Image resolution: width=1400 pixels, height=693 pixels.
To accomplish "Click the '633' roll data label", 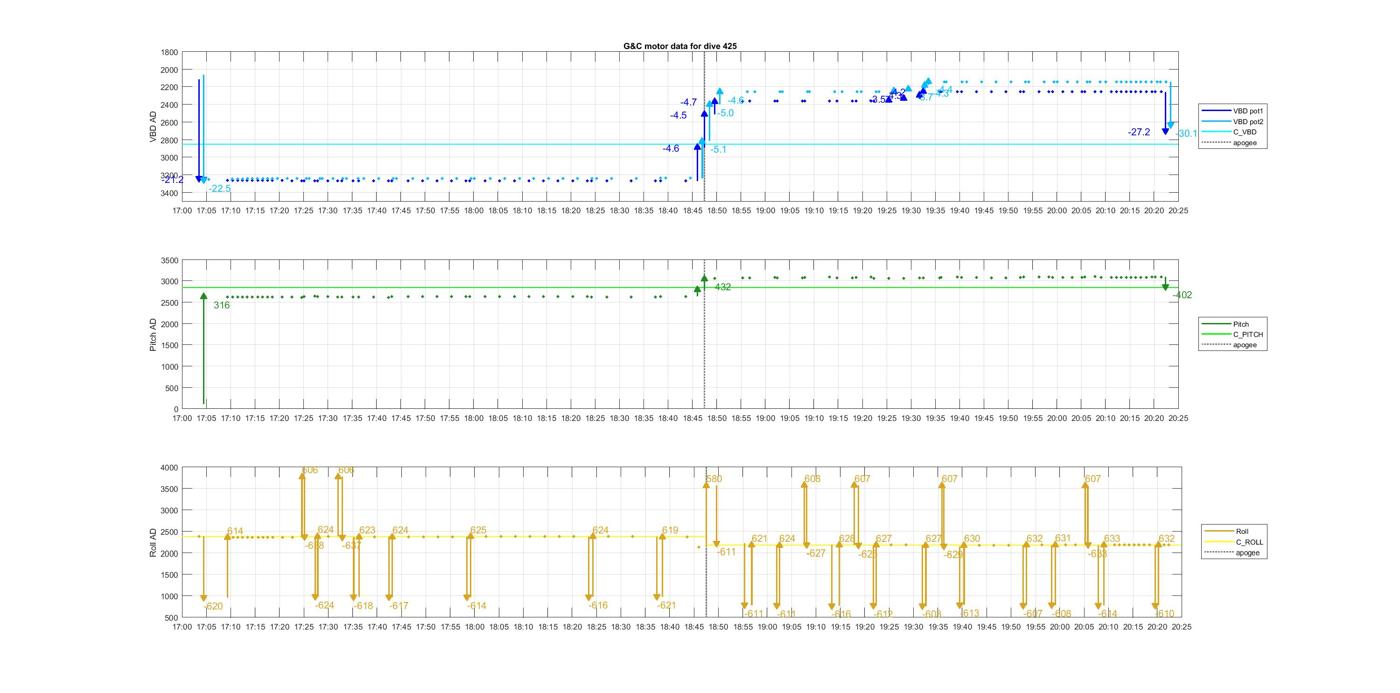I will (1112, 539).
